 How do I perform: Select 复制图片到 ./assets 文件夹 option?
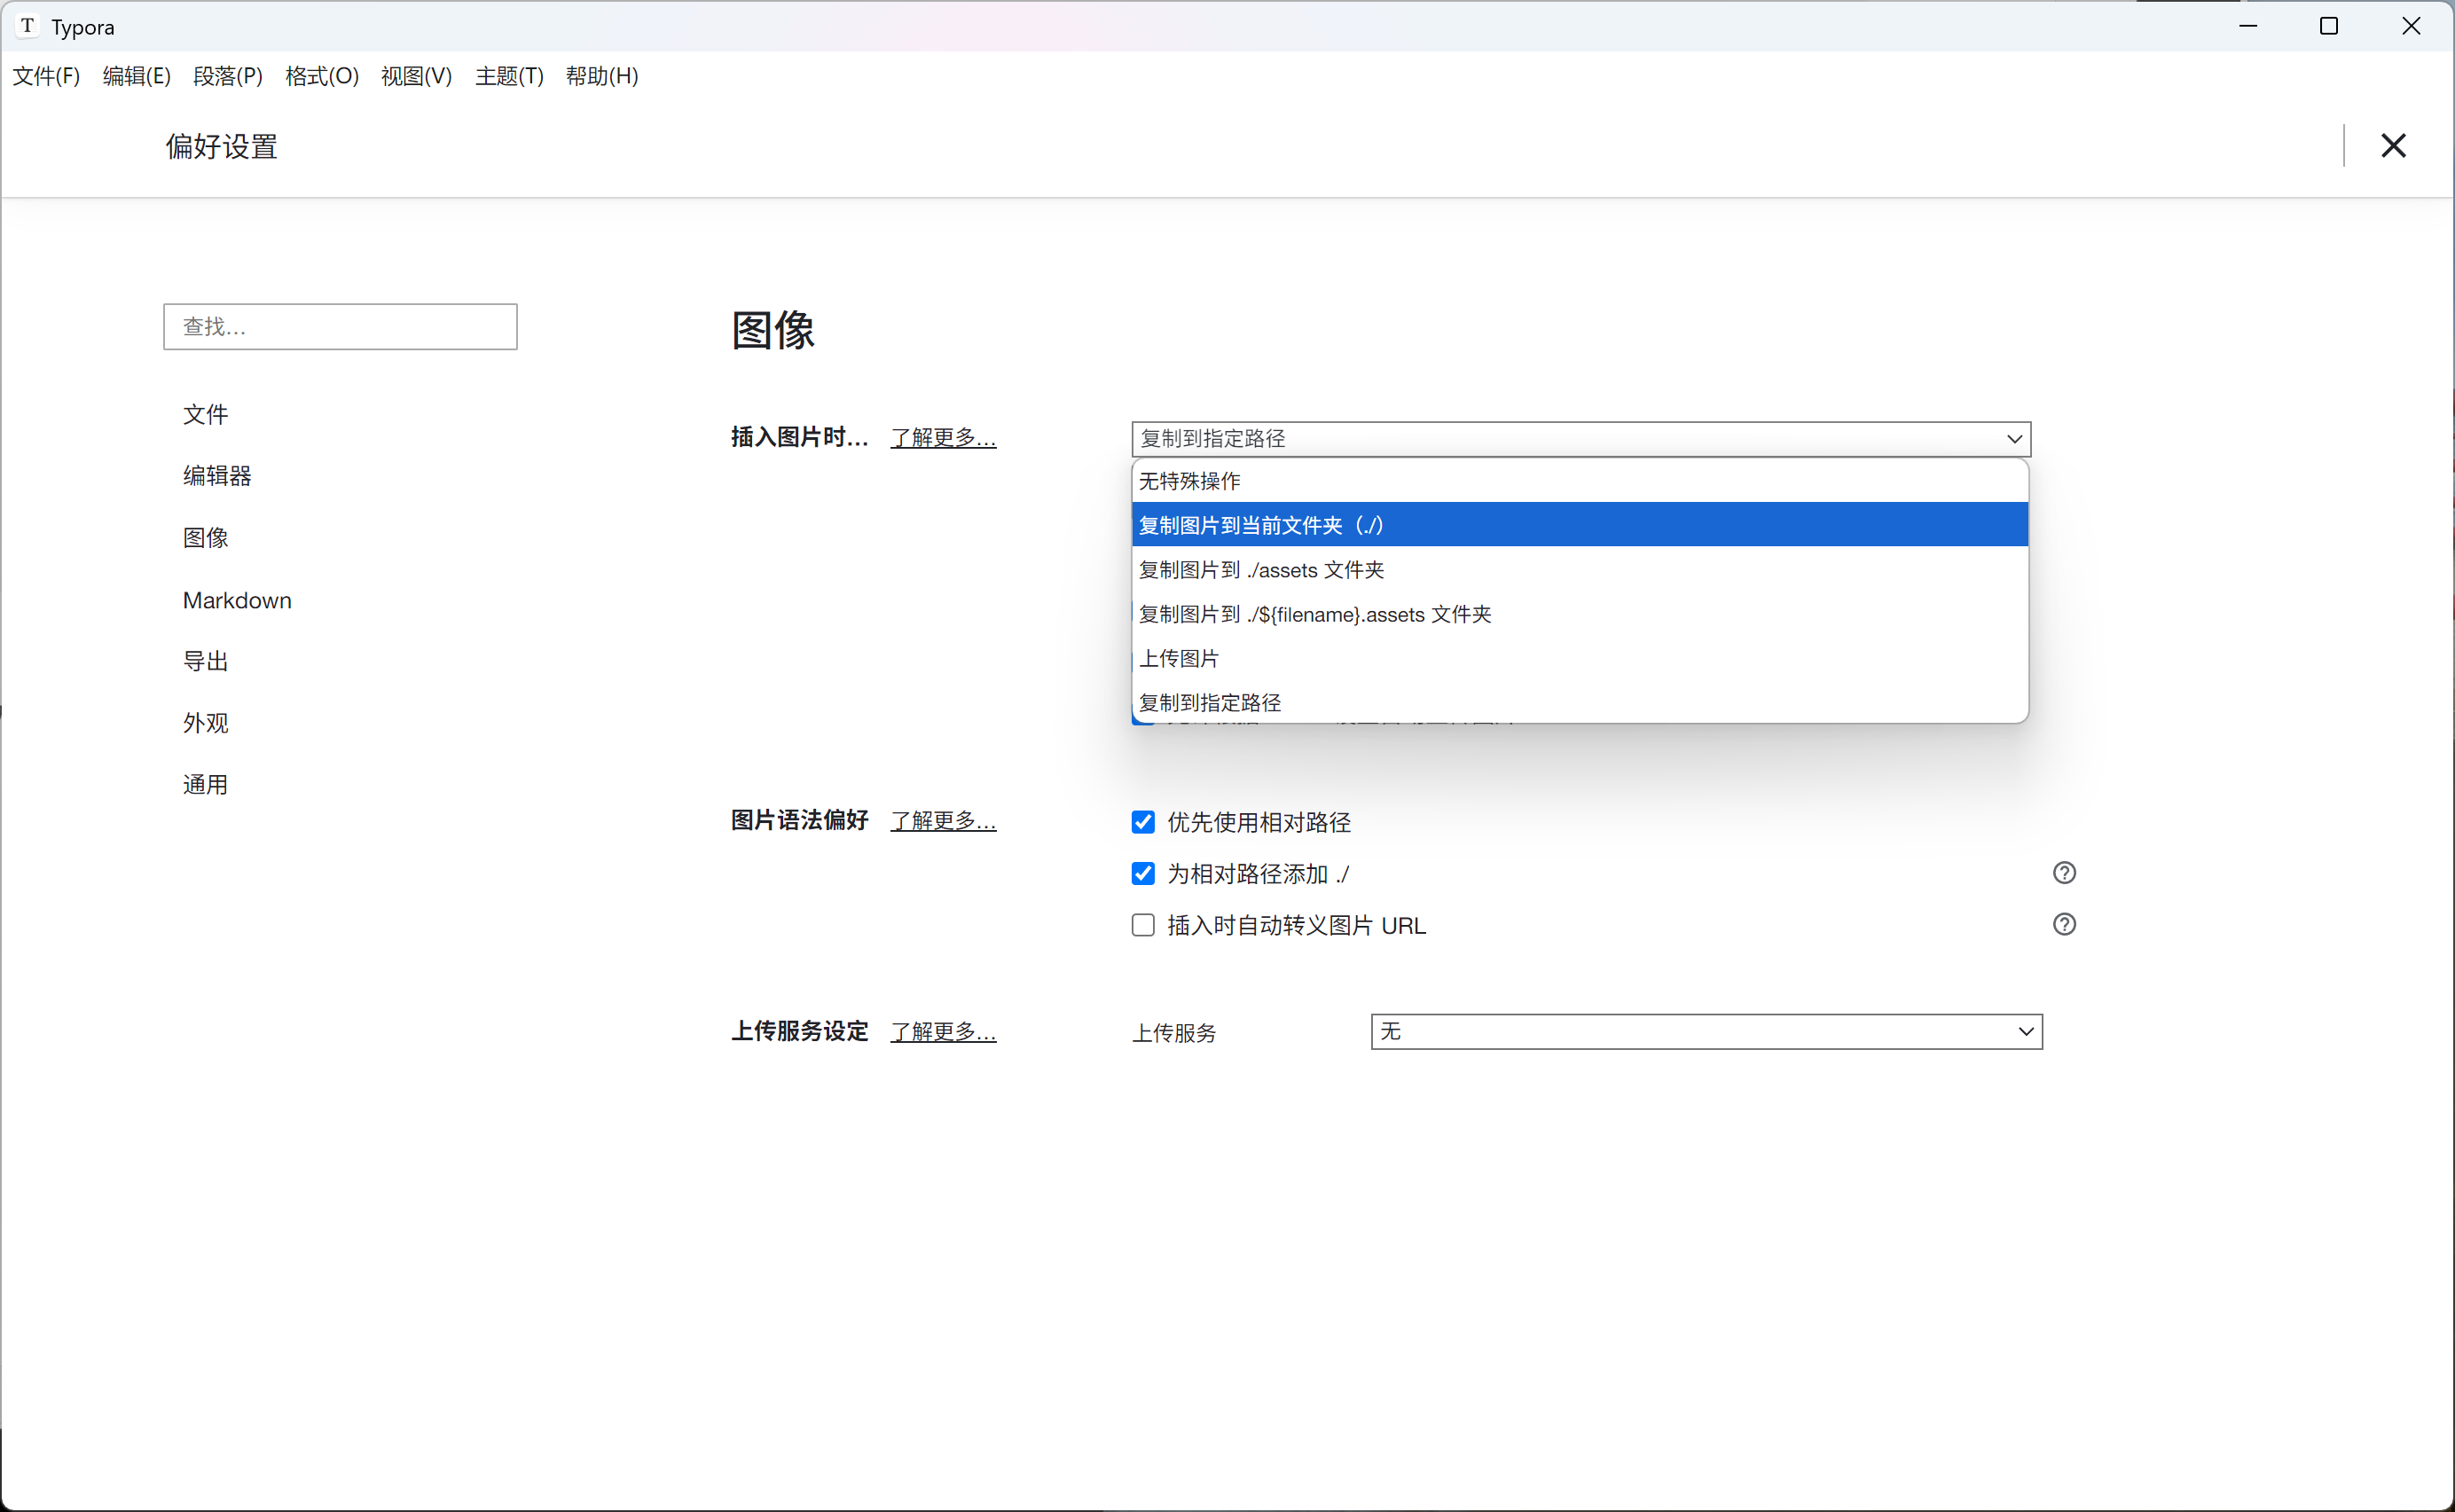pyautogui.click(x=1580, y=569)
